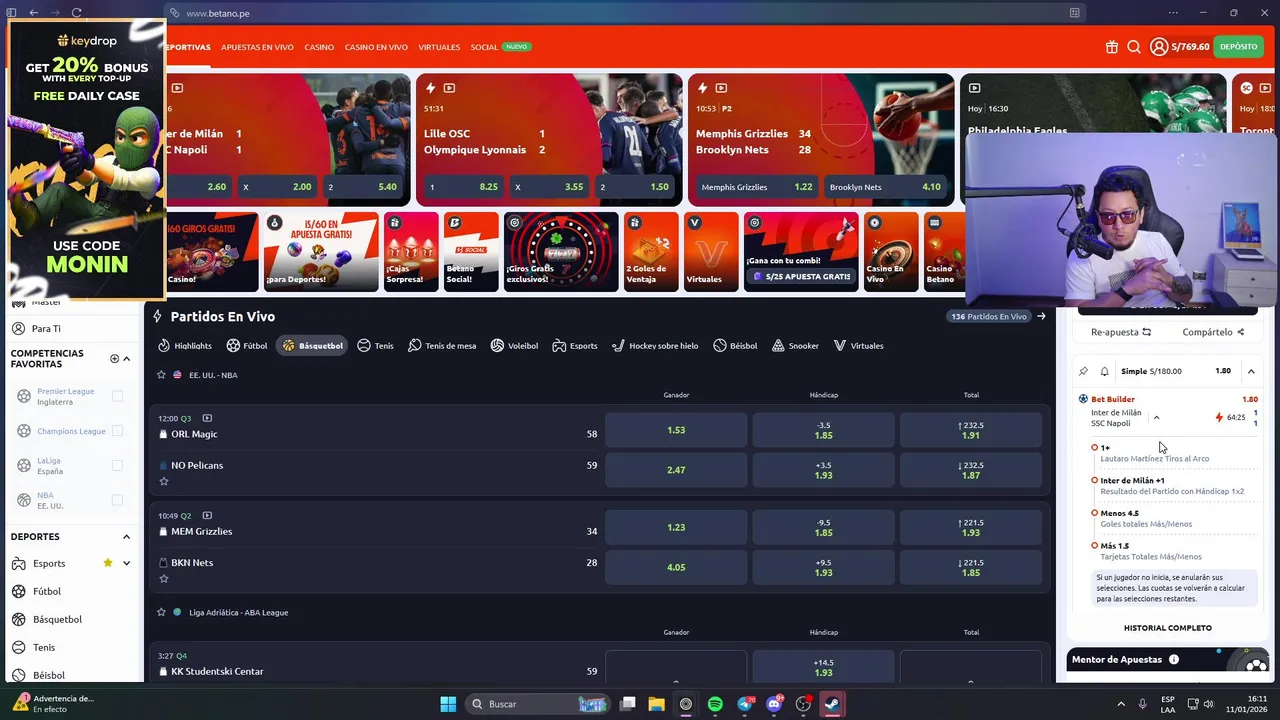Collapse Inter de Milán vs SSC Napoli selections

(x=1156, y=418)
